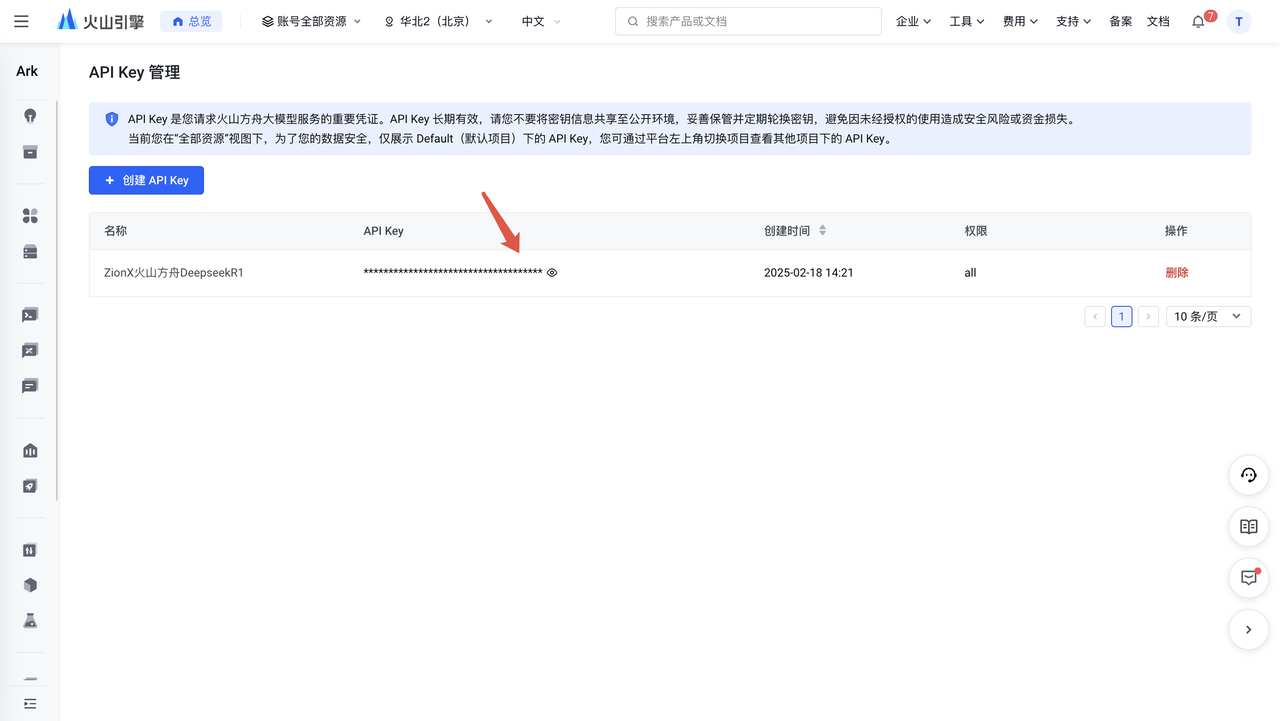Click 创建 API Key button
This screenshot has width=1280, height=721.
pos(146,180)
